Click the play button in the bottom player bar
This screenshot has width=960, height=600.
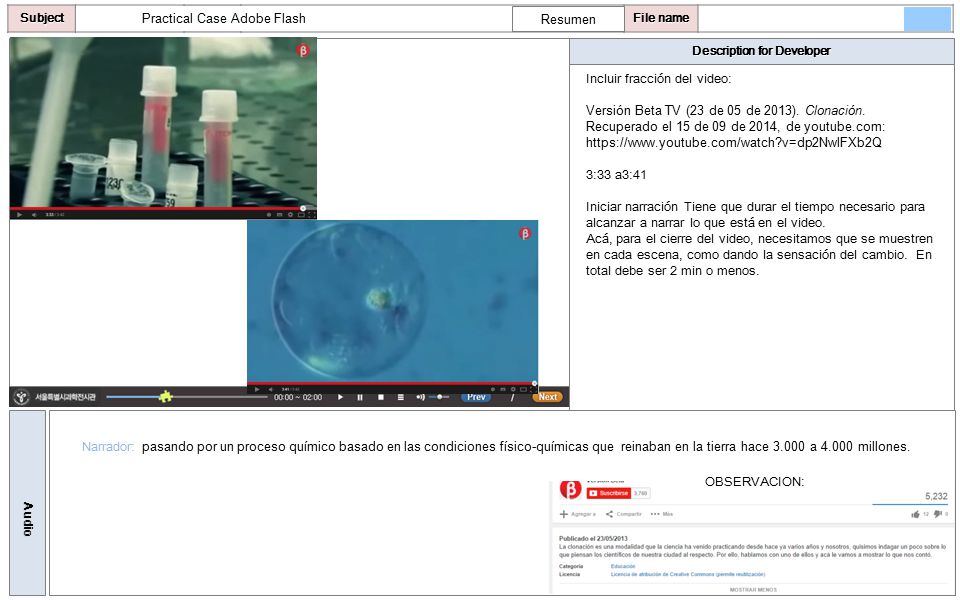point(340,397)
